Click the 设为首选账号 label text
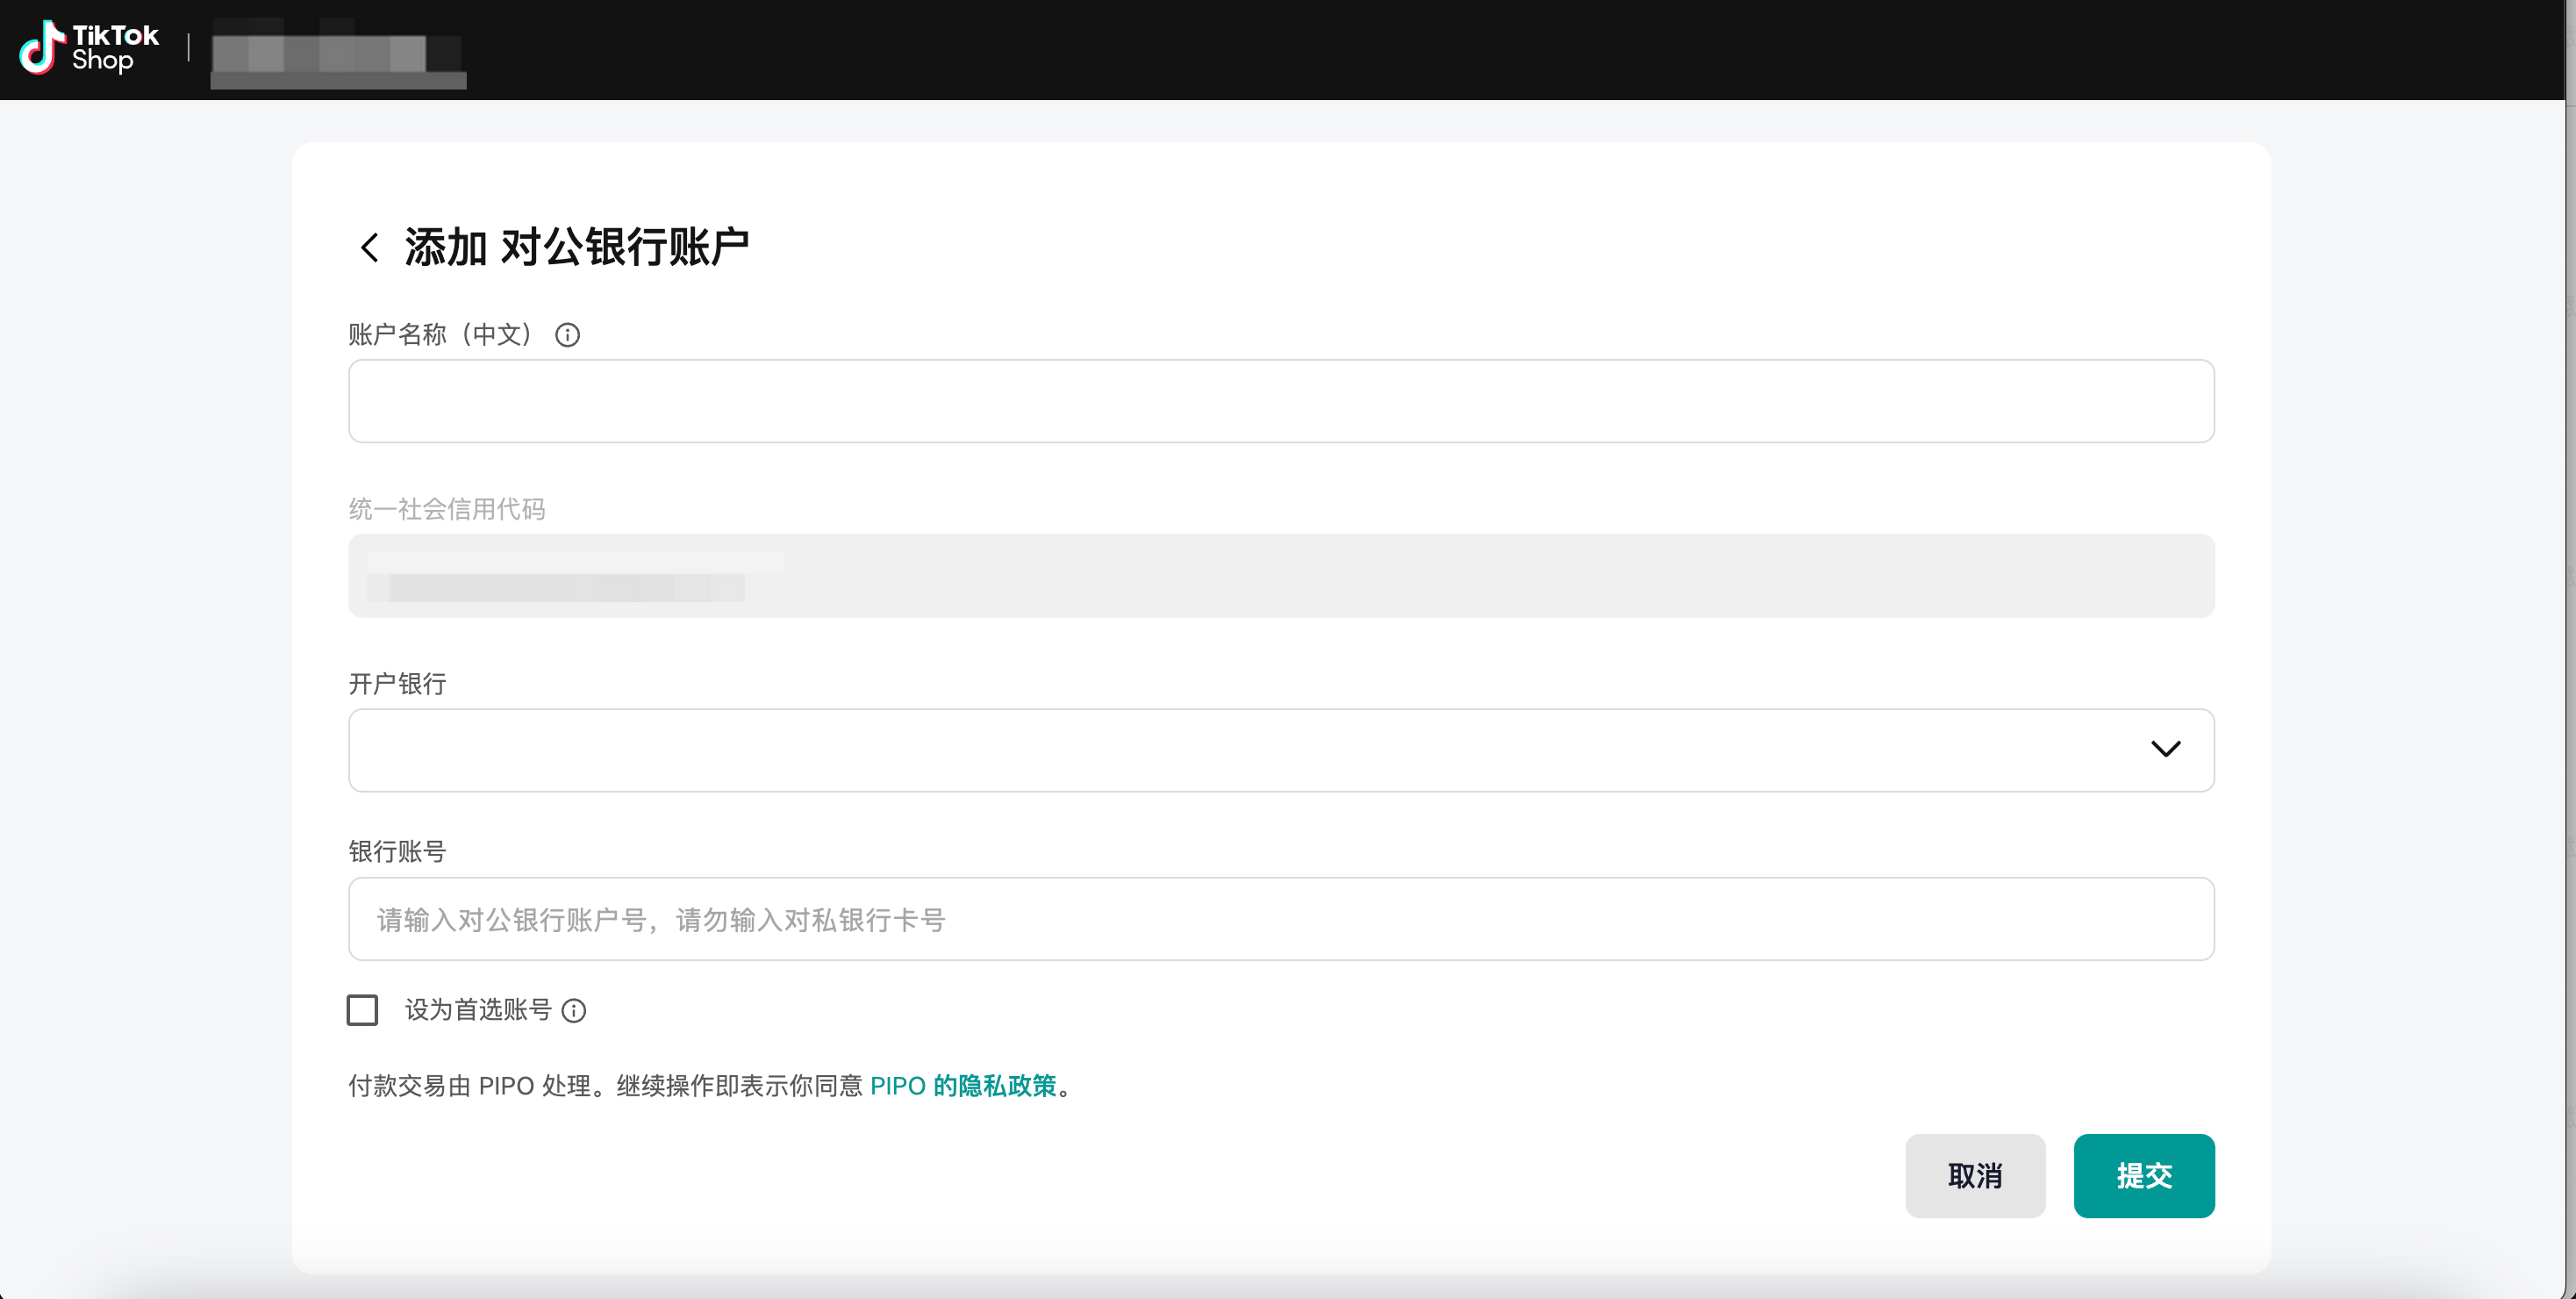2576x1299 pixels. (478, 1010)
